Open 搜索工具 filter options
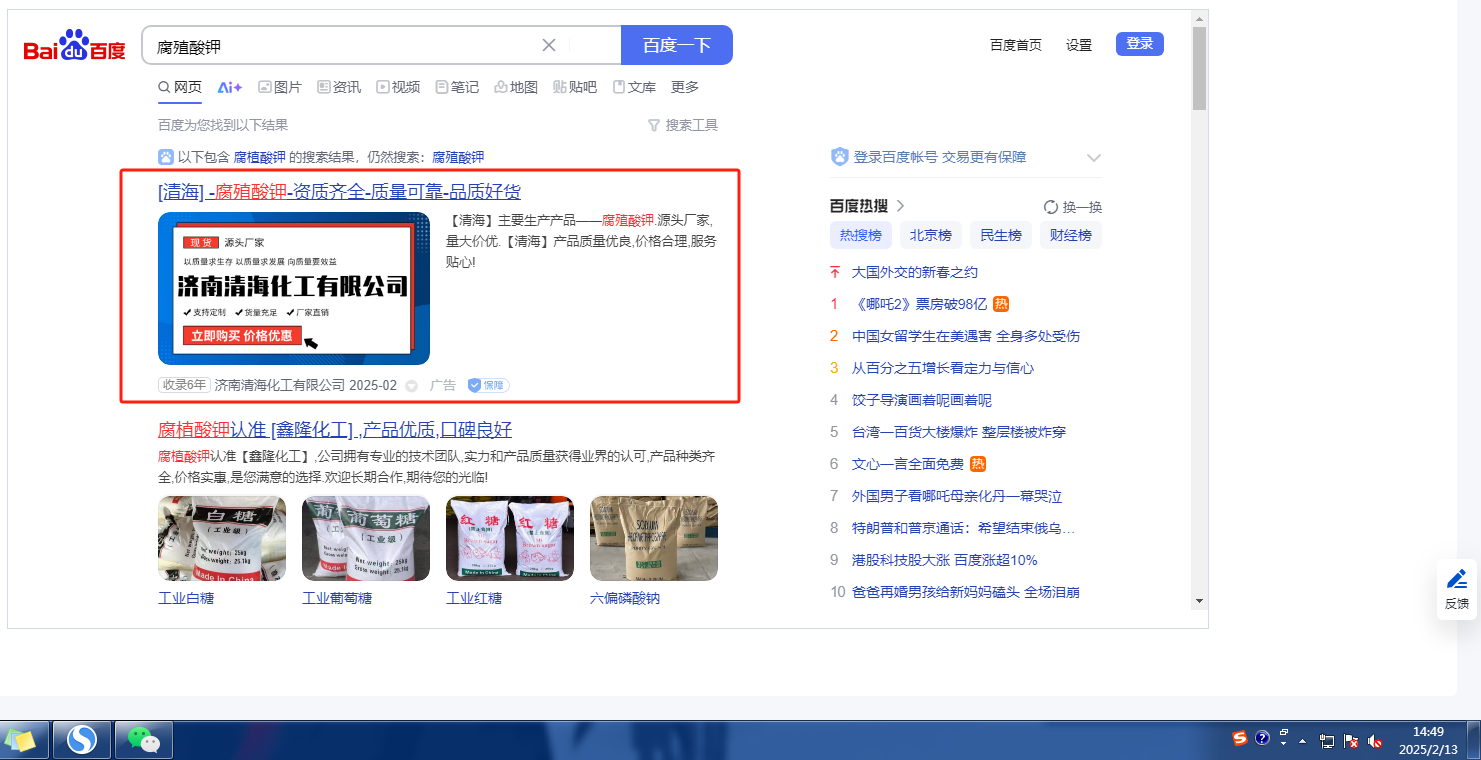Image resolution: width=1481 pixels, height=760 pixels. pyautogui.click(x=683, y=125)
